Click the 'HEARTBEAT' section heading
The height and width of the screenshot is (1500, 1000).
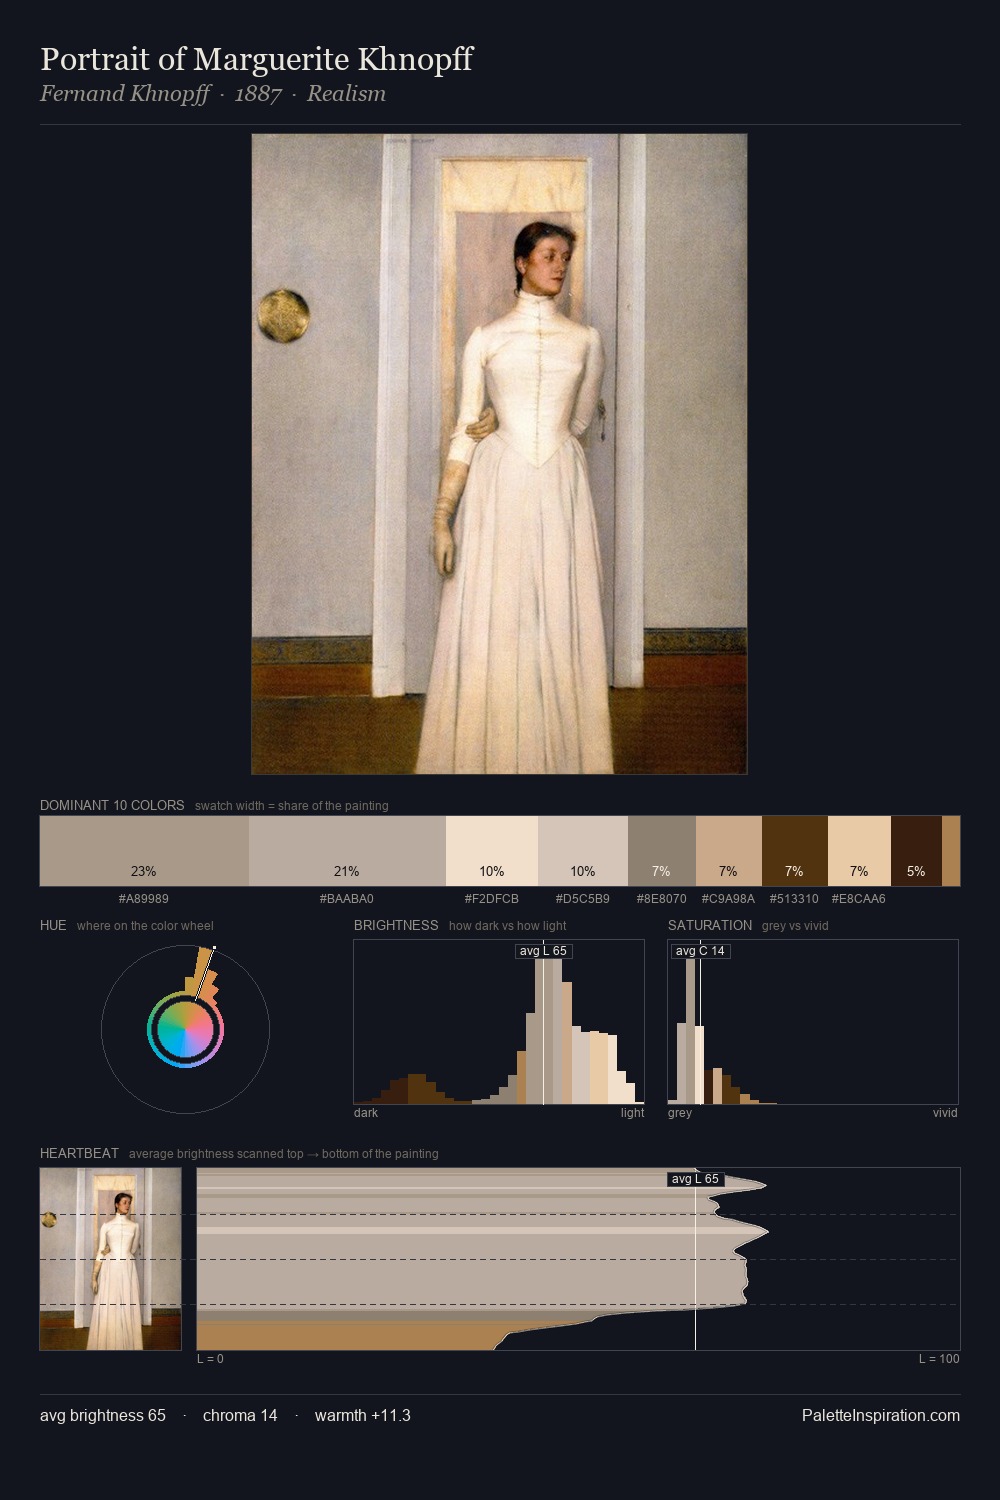79,1153
